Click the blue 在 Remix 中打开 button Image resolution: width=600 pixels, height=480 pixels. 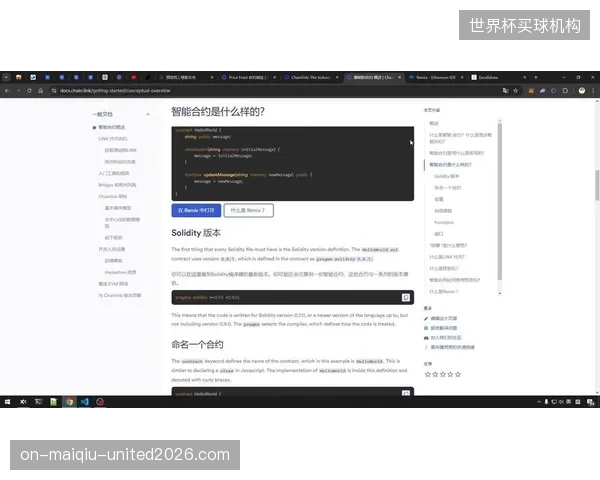tap(196, 211)
